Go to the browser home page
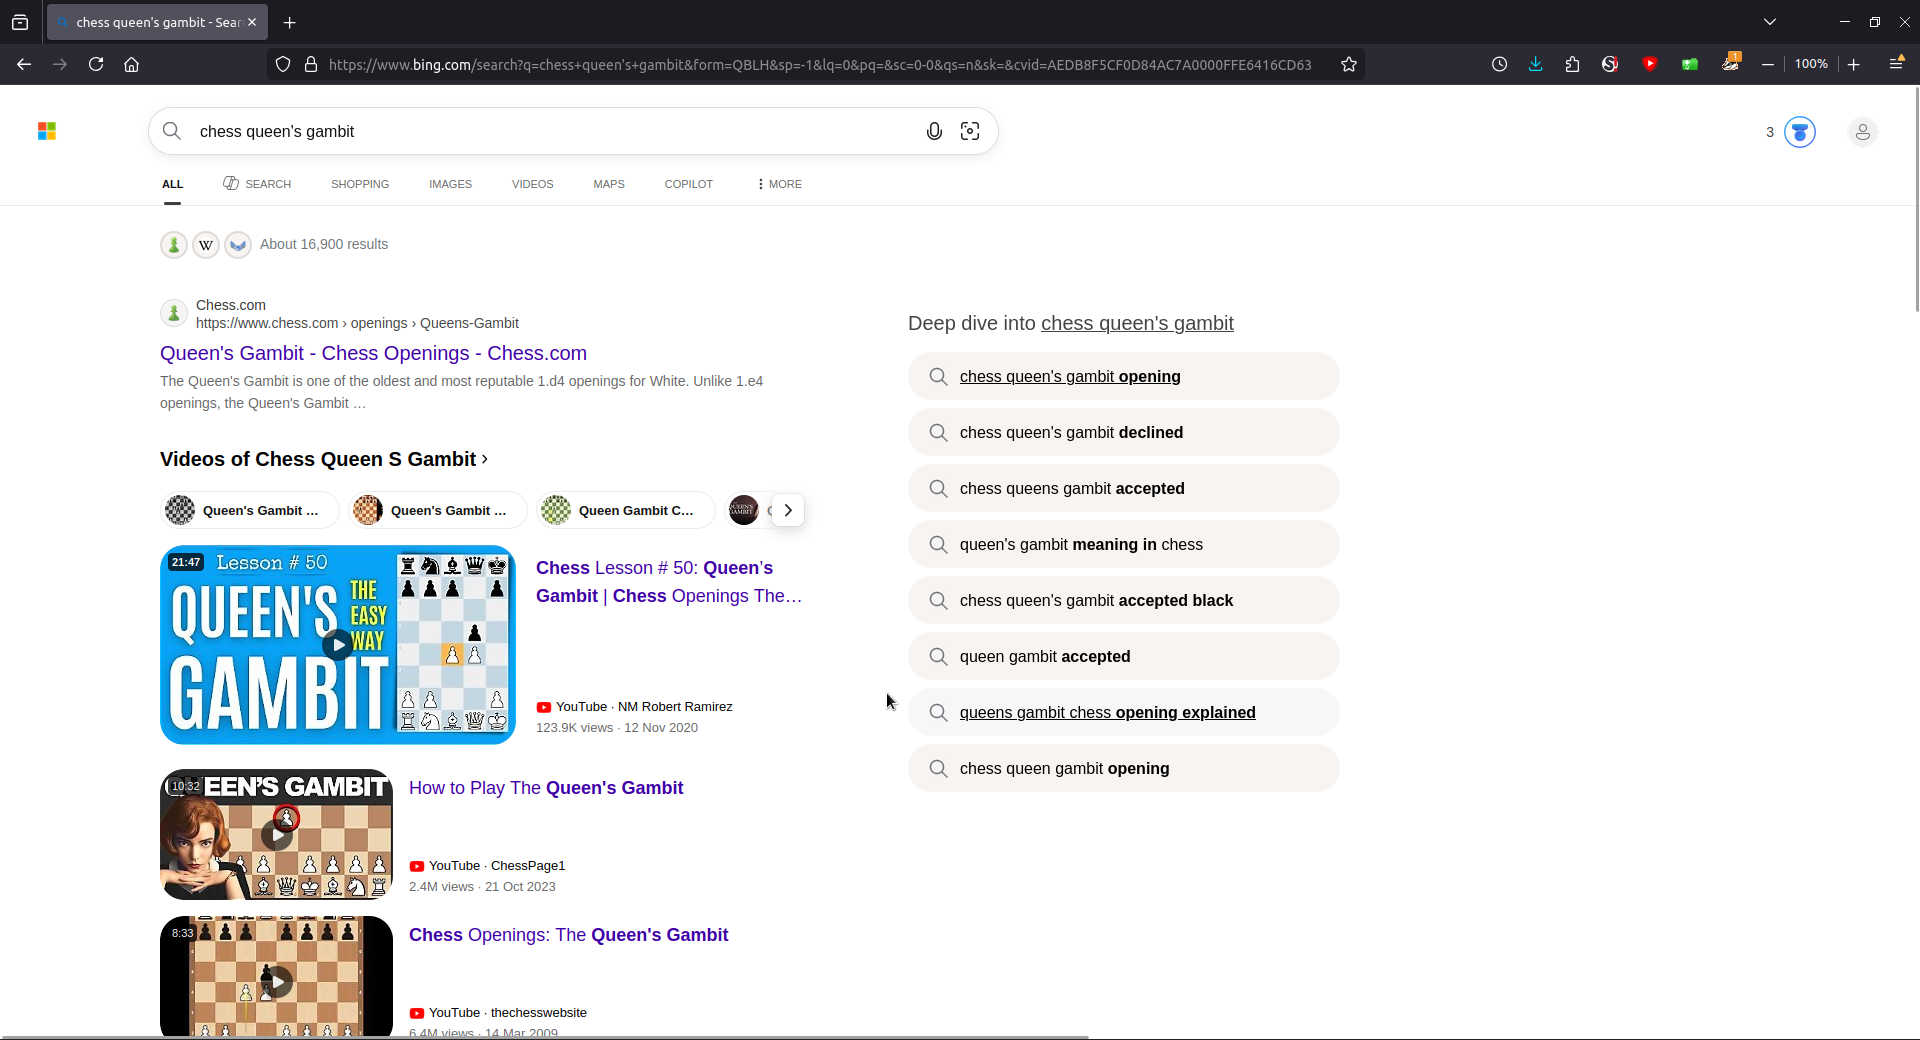 coord(131,64)
